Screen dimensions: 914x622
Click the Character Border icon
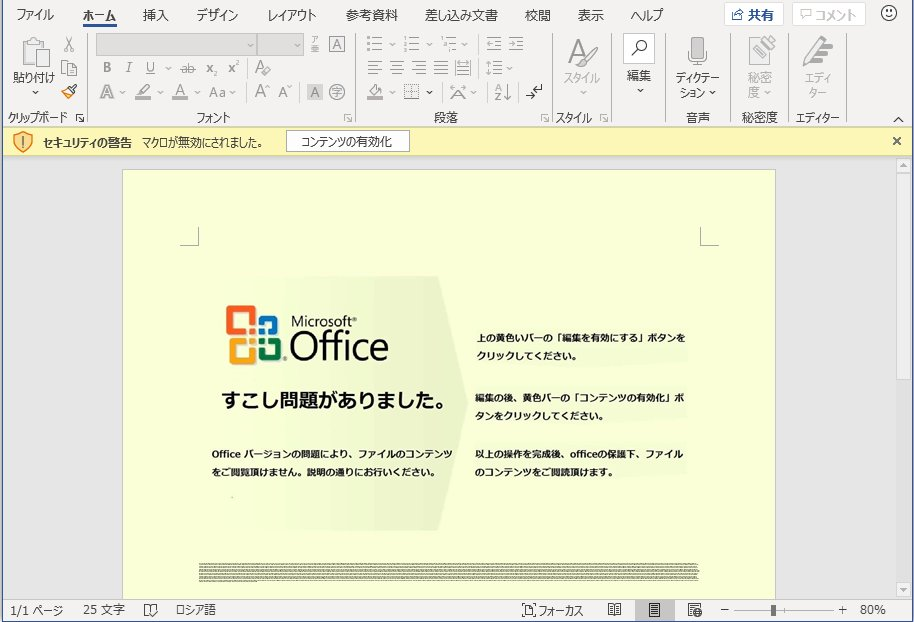pos(337,44)
